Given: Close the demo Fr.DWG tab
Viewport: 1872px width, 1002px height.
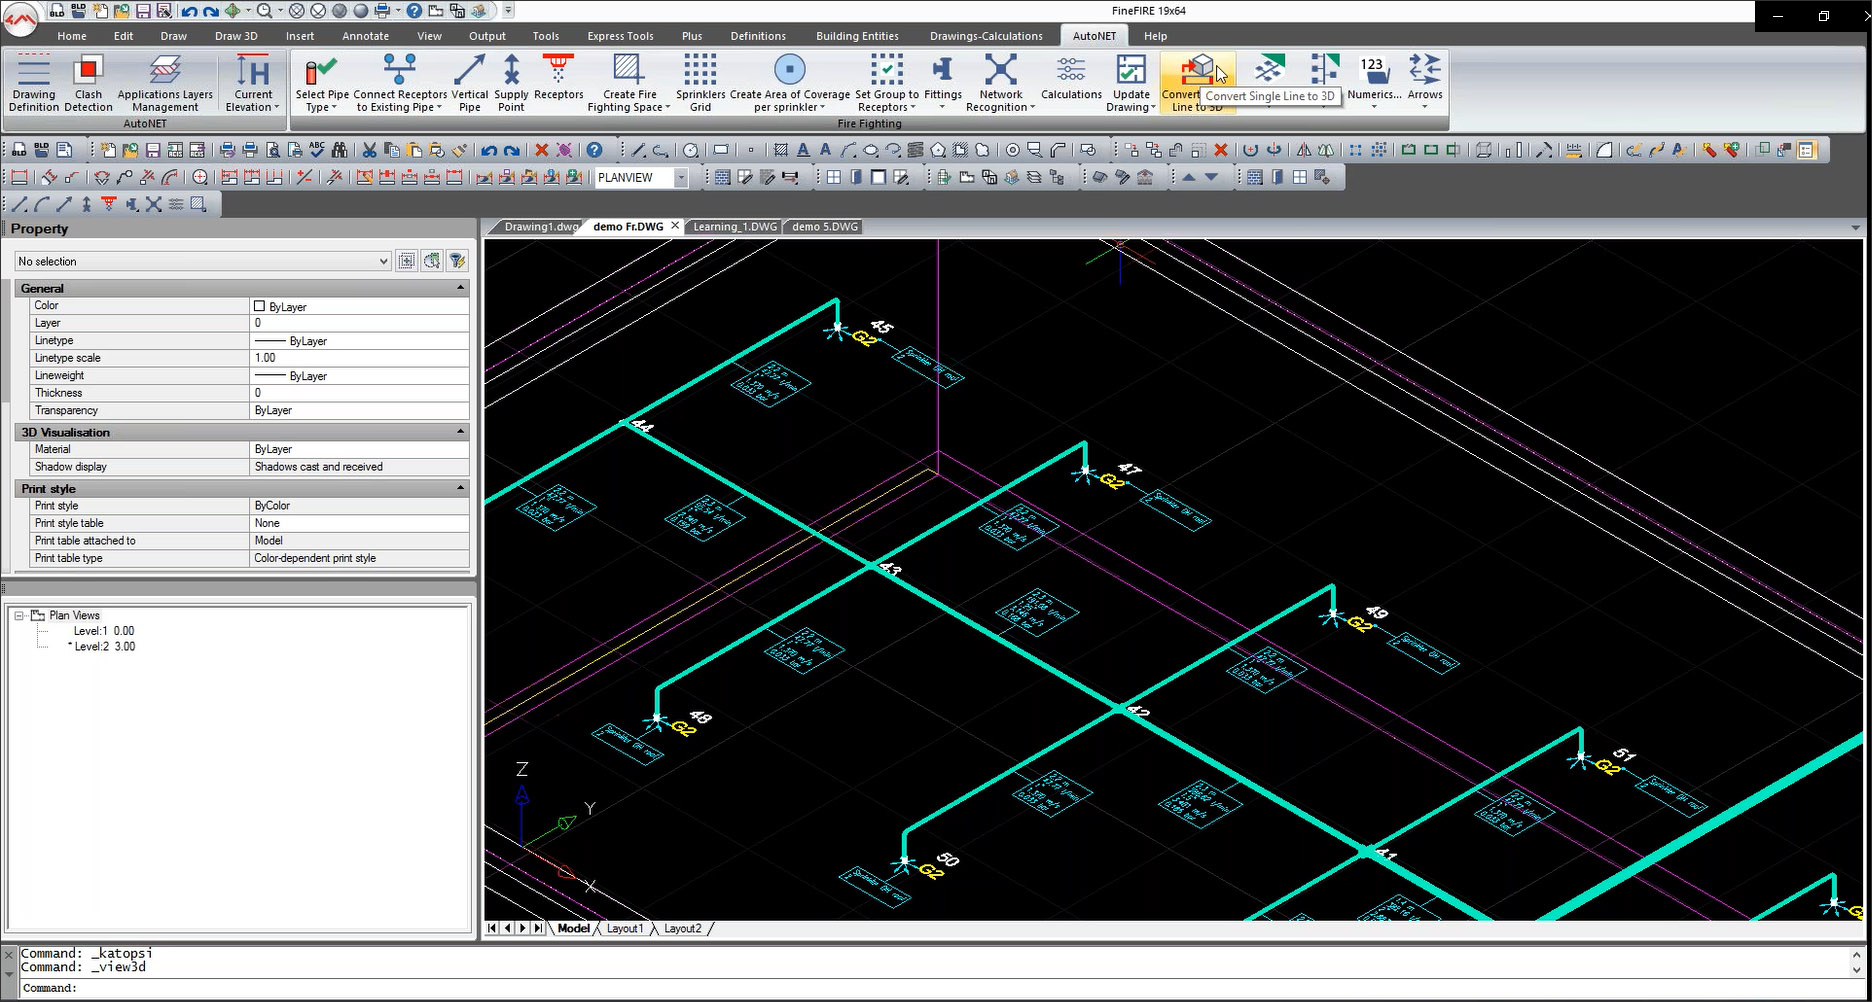Looking at the screenshot, I should click(x=675, y=226).
